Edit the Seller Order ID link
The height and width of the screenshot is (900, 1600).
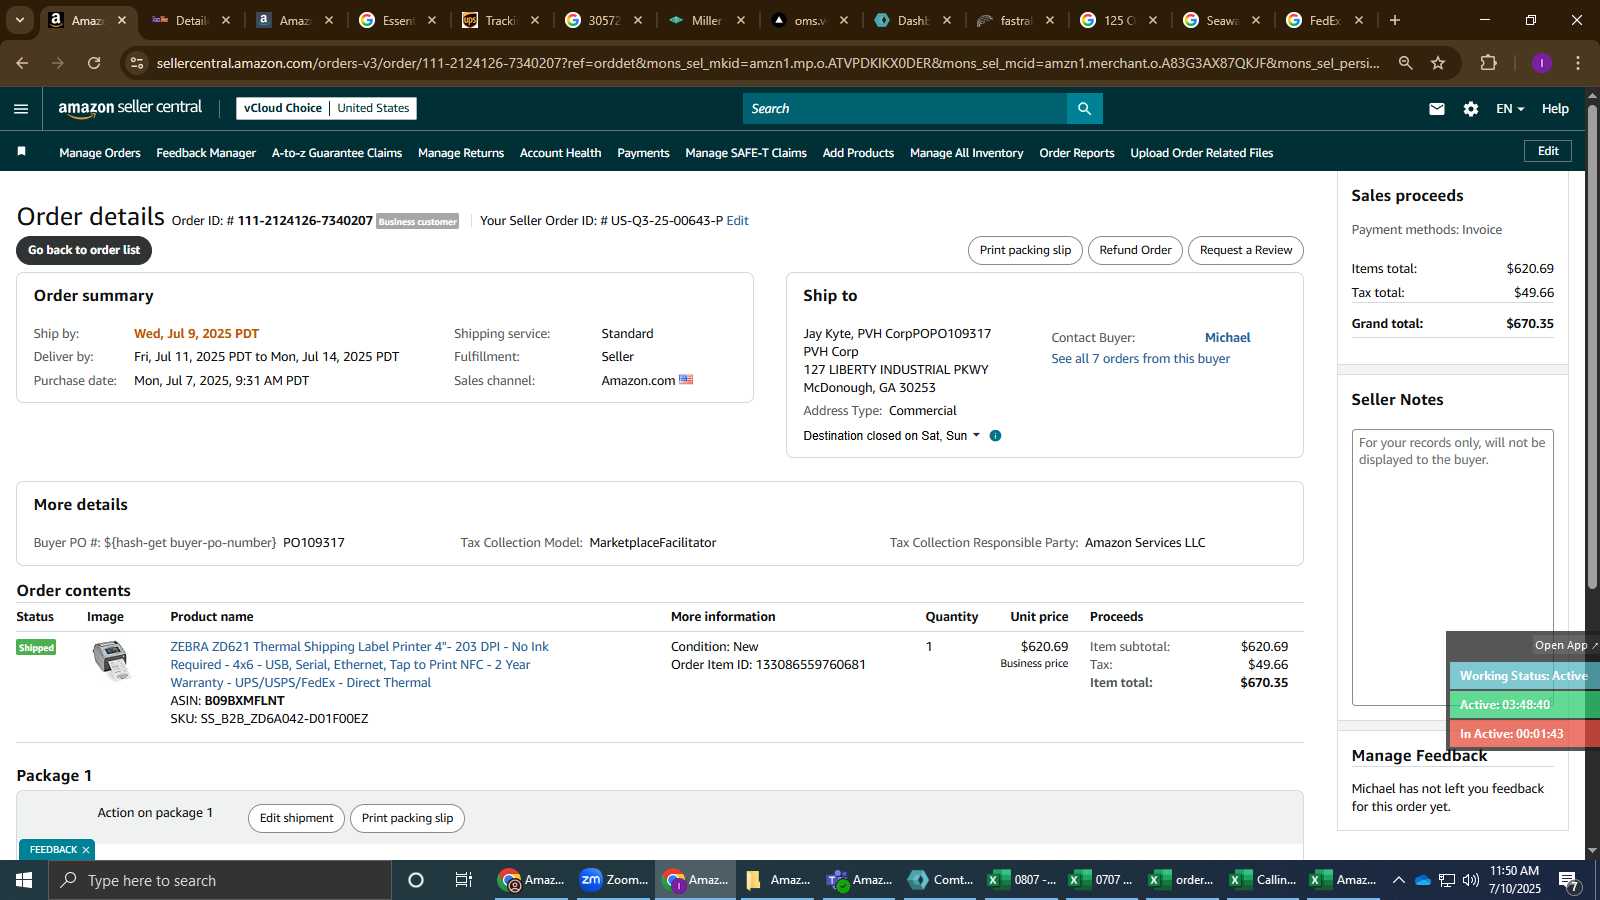pos(737,221)
